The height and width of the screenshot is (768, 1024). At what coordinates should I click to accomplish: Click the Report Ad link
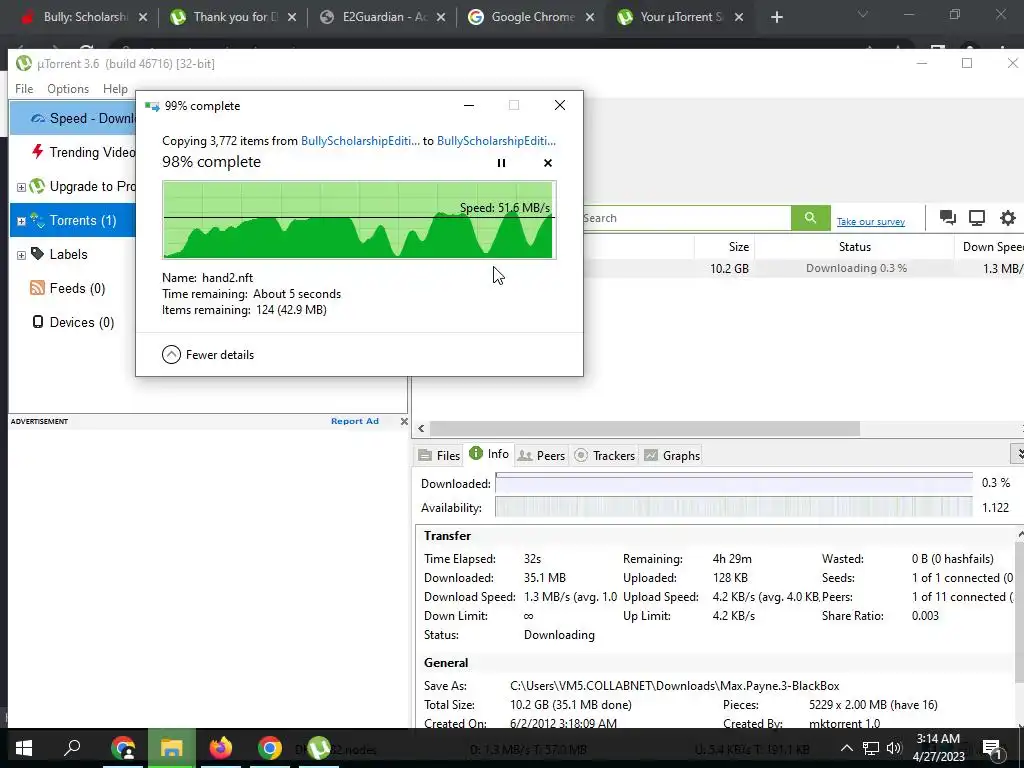[355, 421]
